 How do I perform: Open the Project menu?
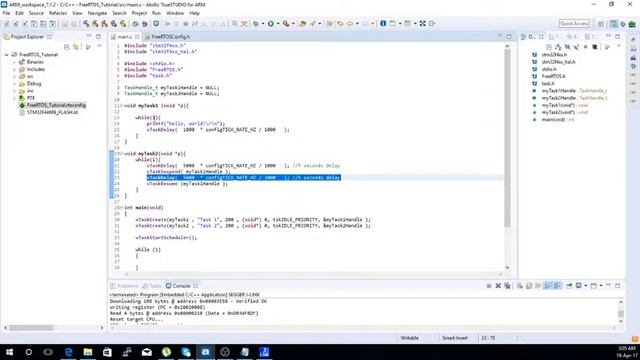pyautogui.click(x=139, y=13)
